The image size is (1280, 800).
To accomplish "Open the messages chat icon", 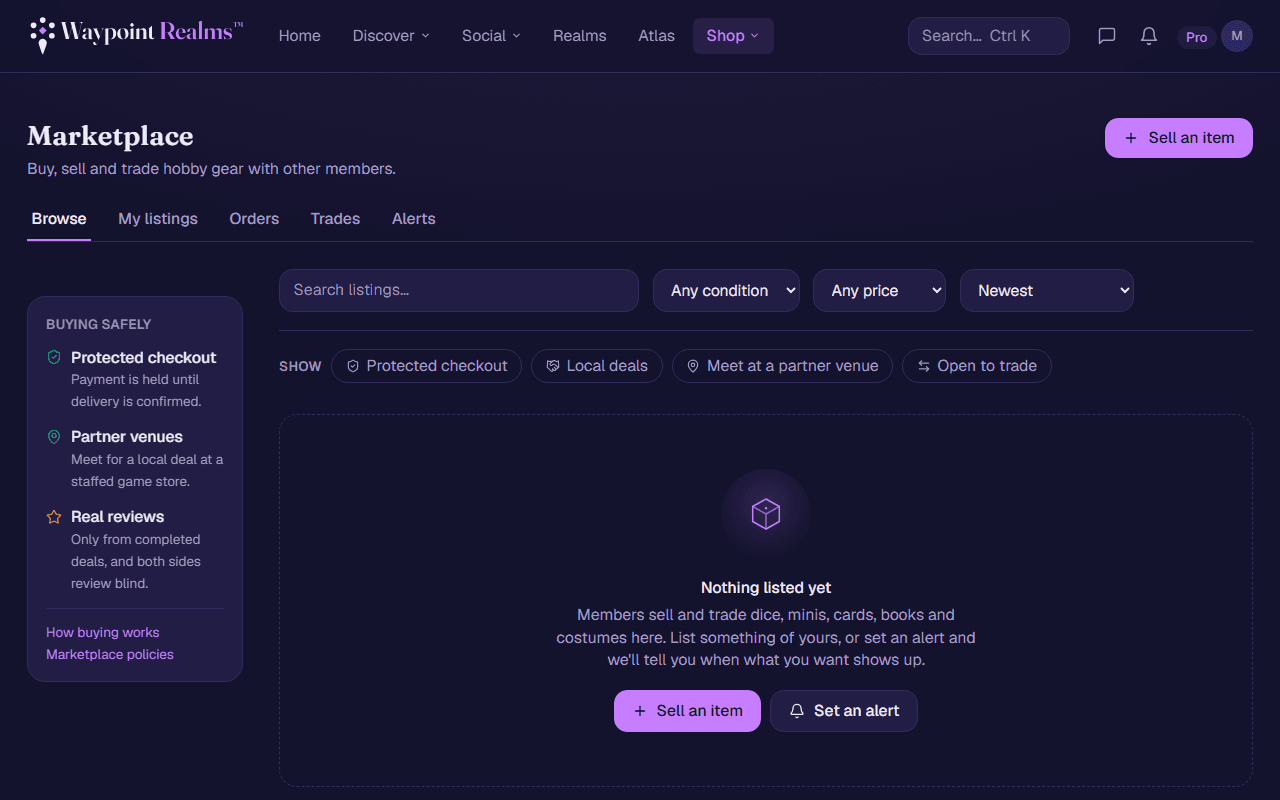I will (x=1107, y=36).
